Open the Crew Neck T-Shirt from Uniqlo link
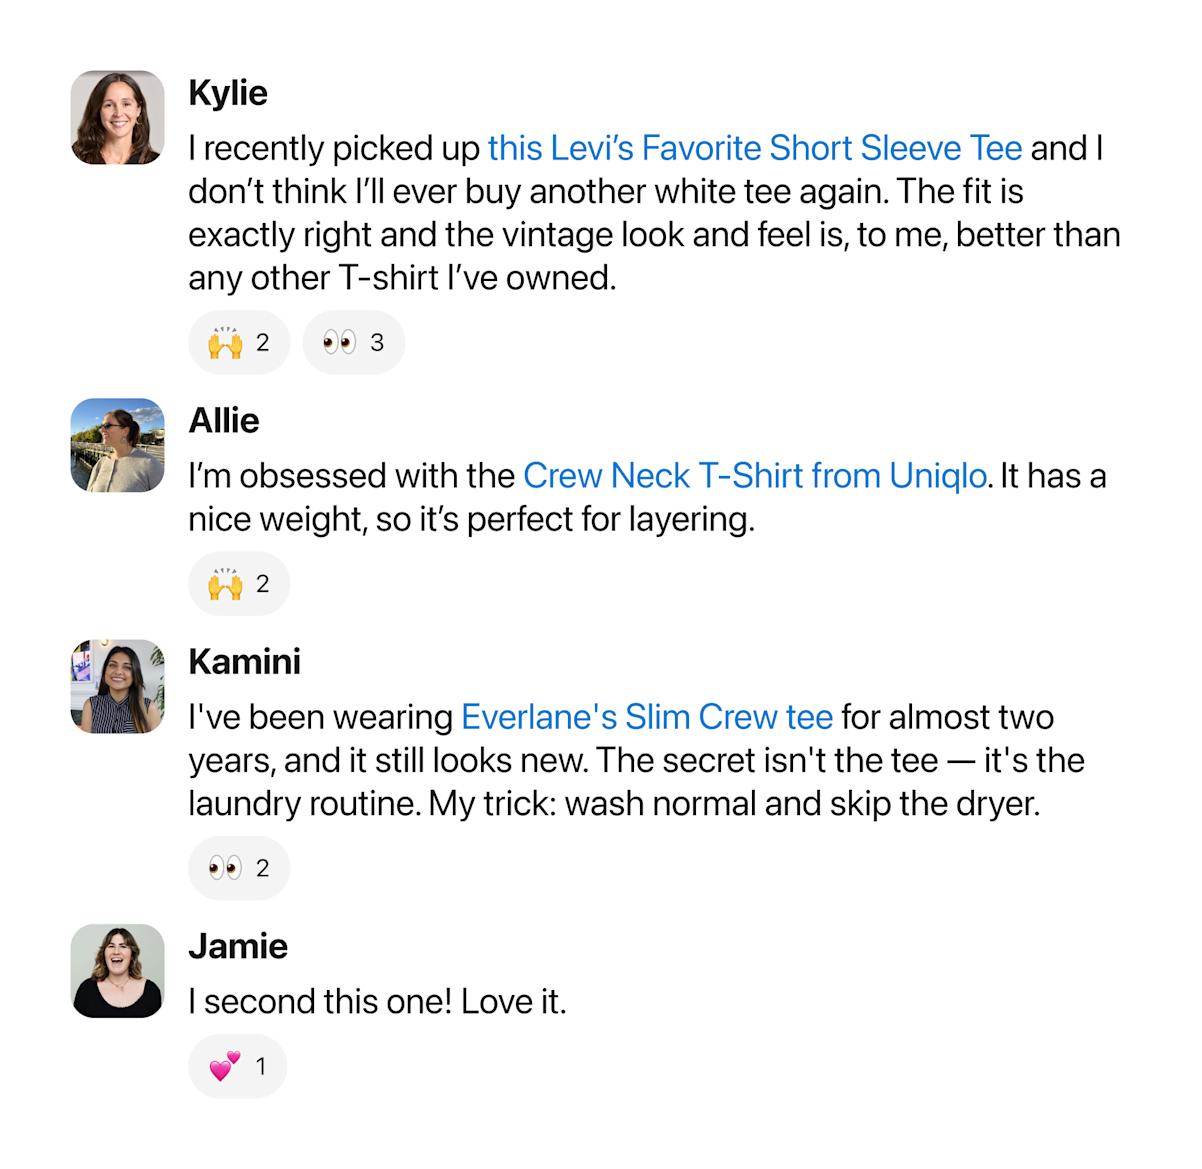 (x=754, y=476)
